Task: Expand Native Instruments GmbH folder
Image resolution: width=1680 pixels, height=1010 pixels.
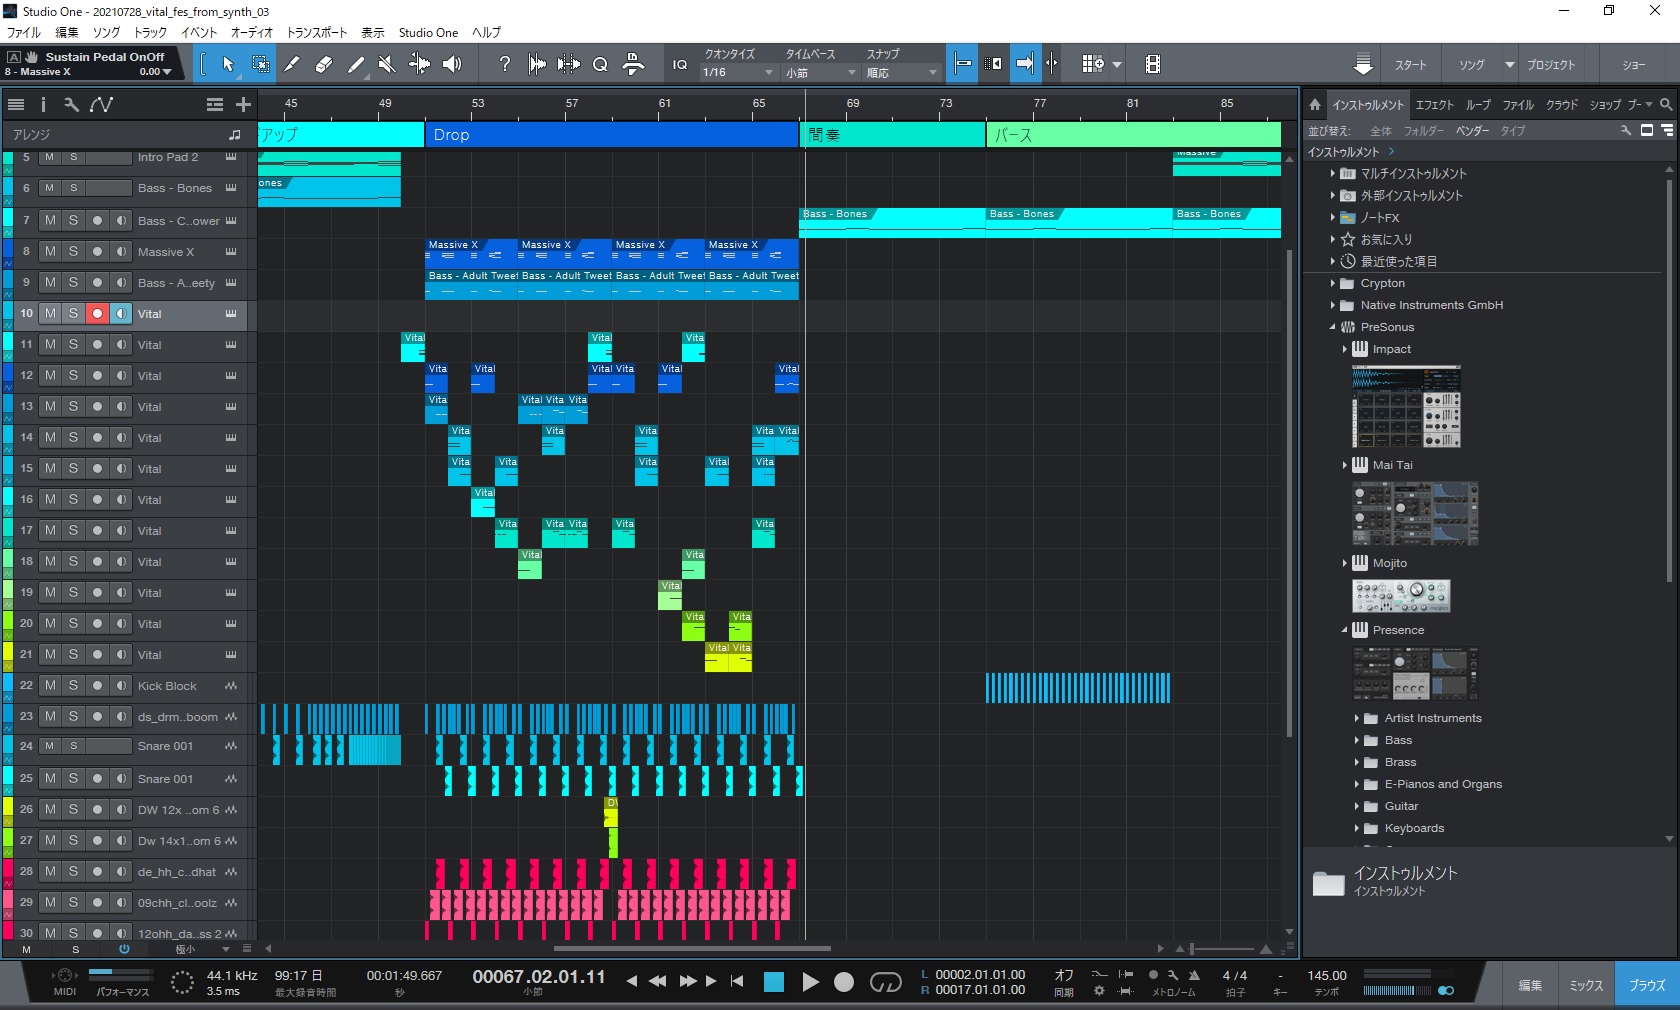Action: 1333,305
